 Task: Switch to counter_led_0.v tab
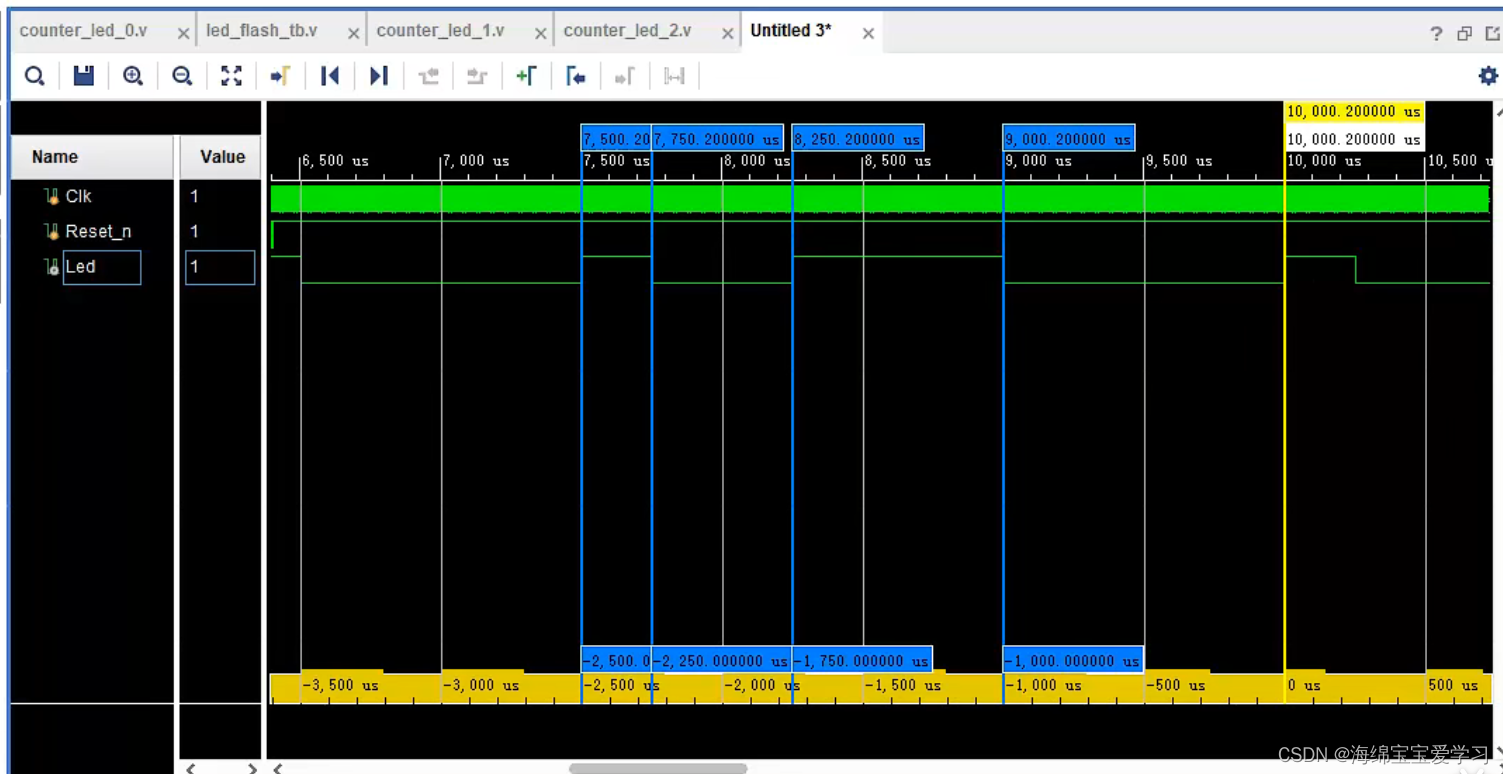coord(83,31)
